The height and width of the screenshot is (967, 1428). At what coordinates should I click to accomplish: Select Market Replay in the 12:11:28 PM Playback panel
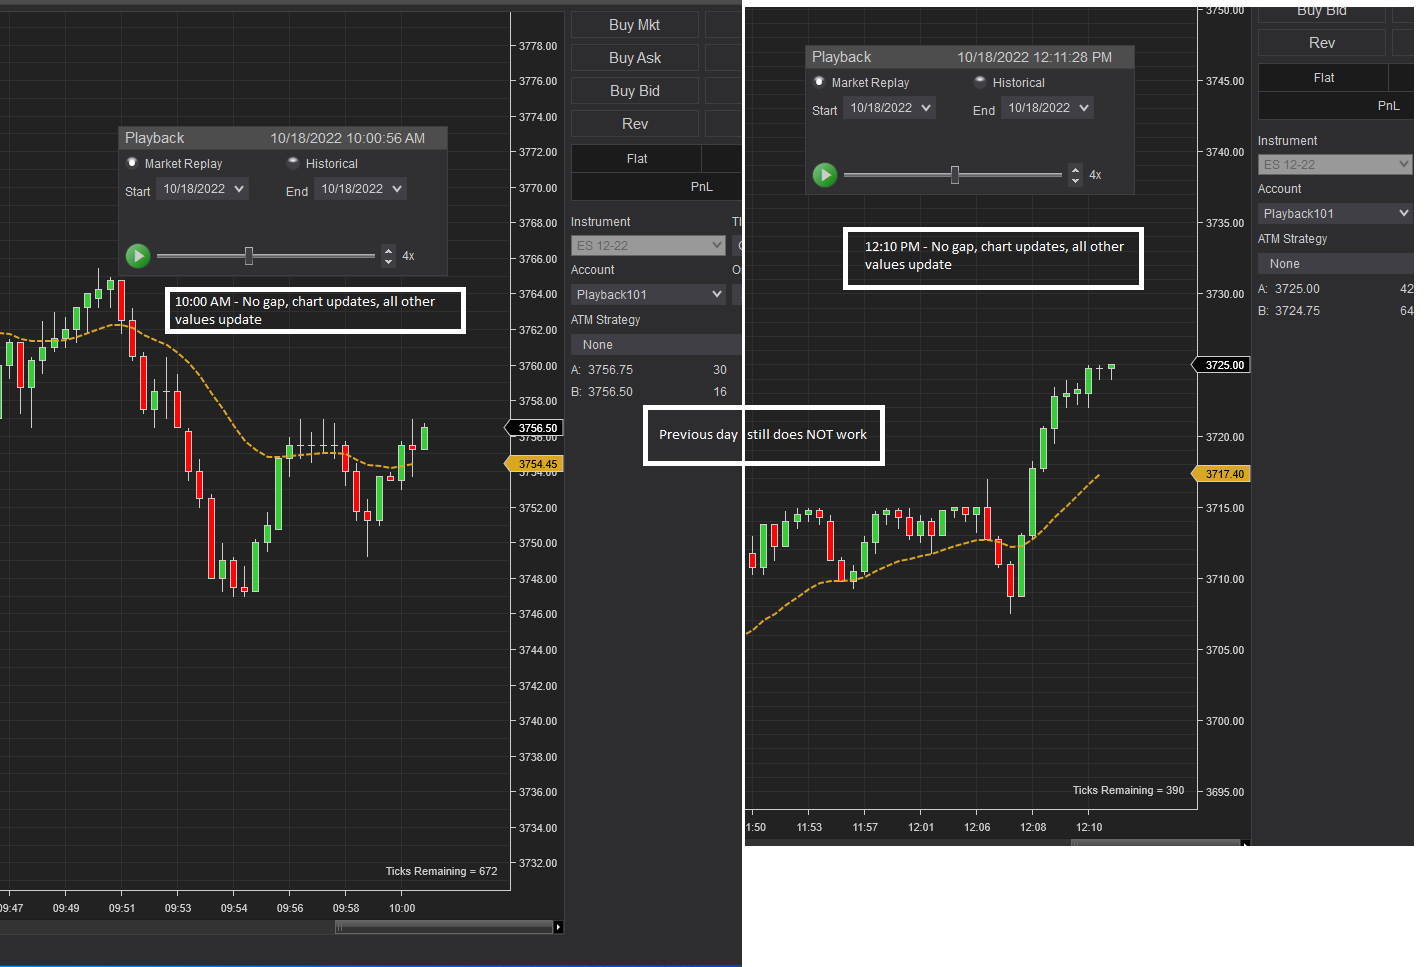[819, 82]
